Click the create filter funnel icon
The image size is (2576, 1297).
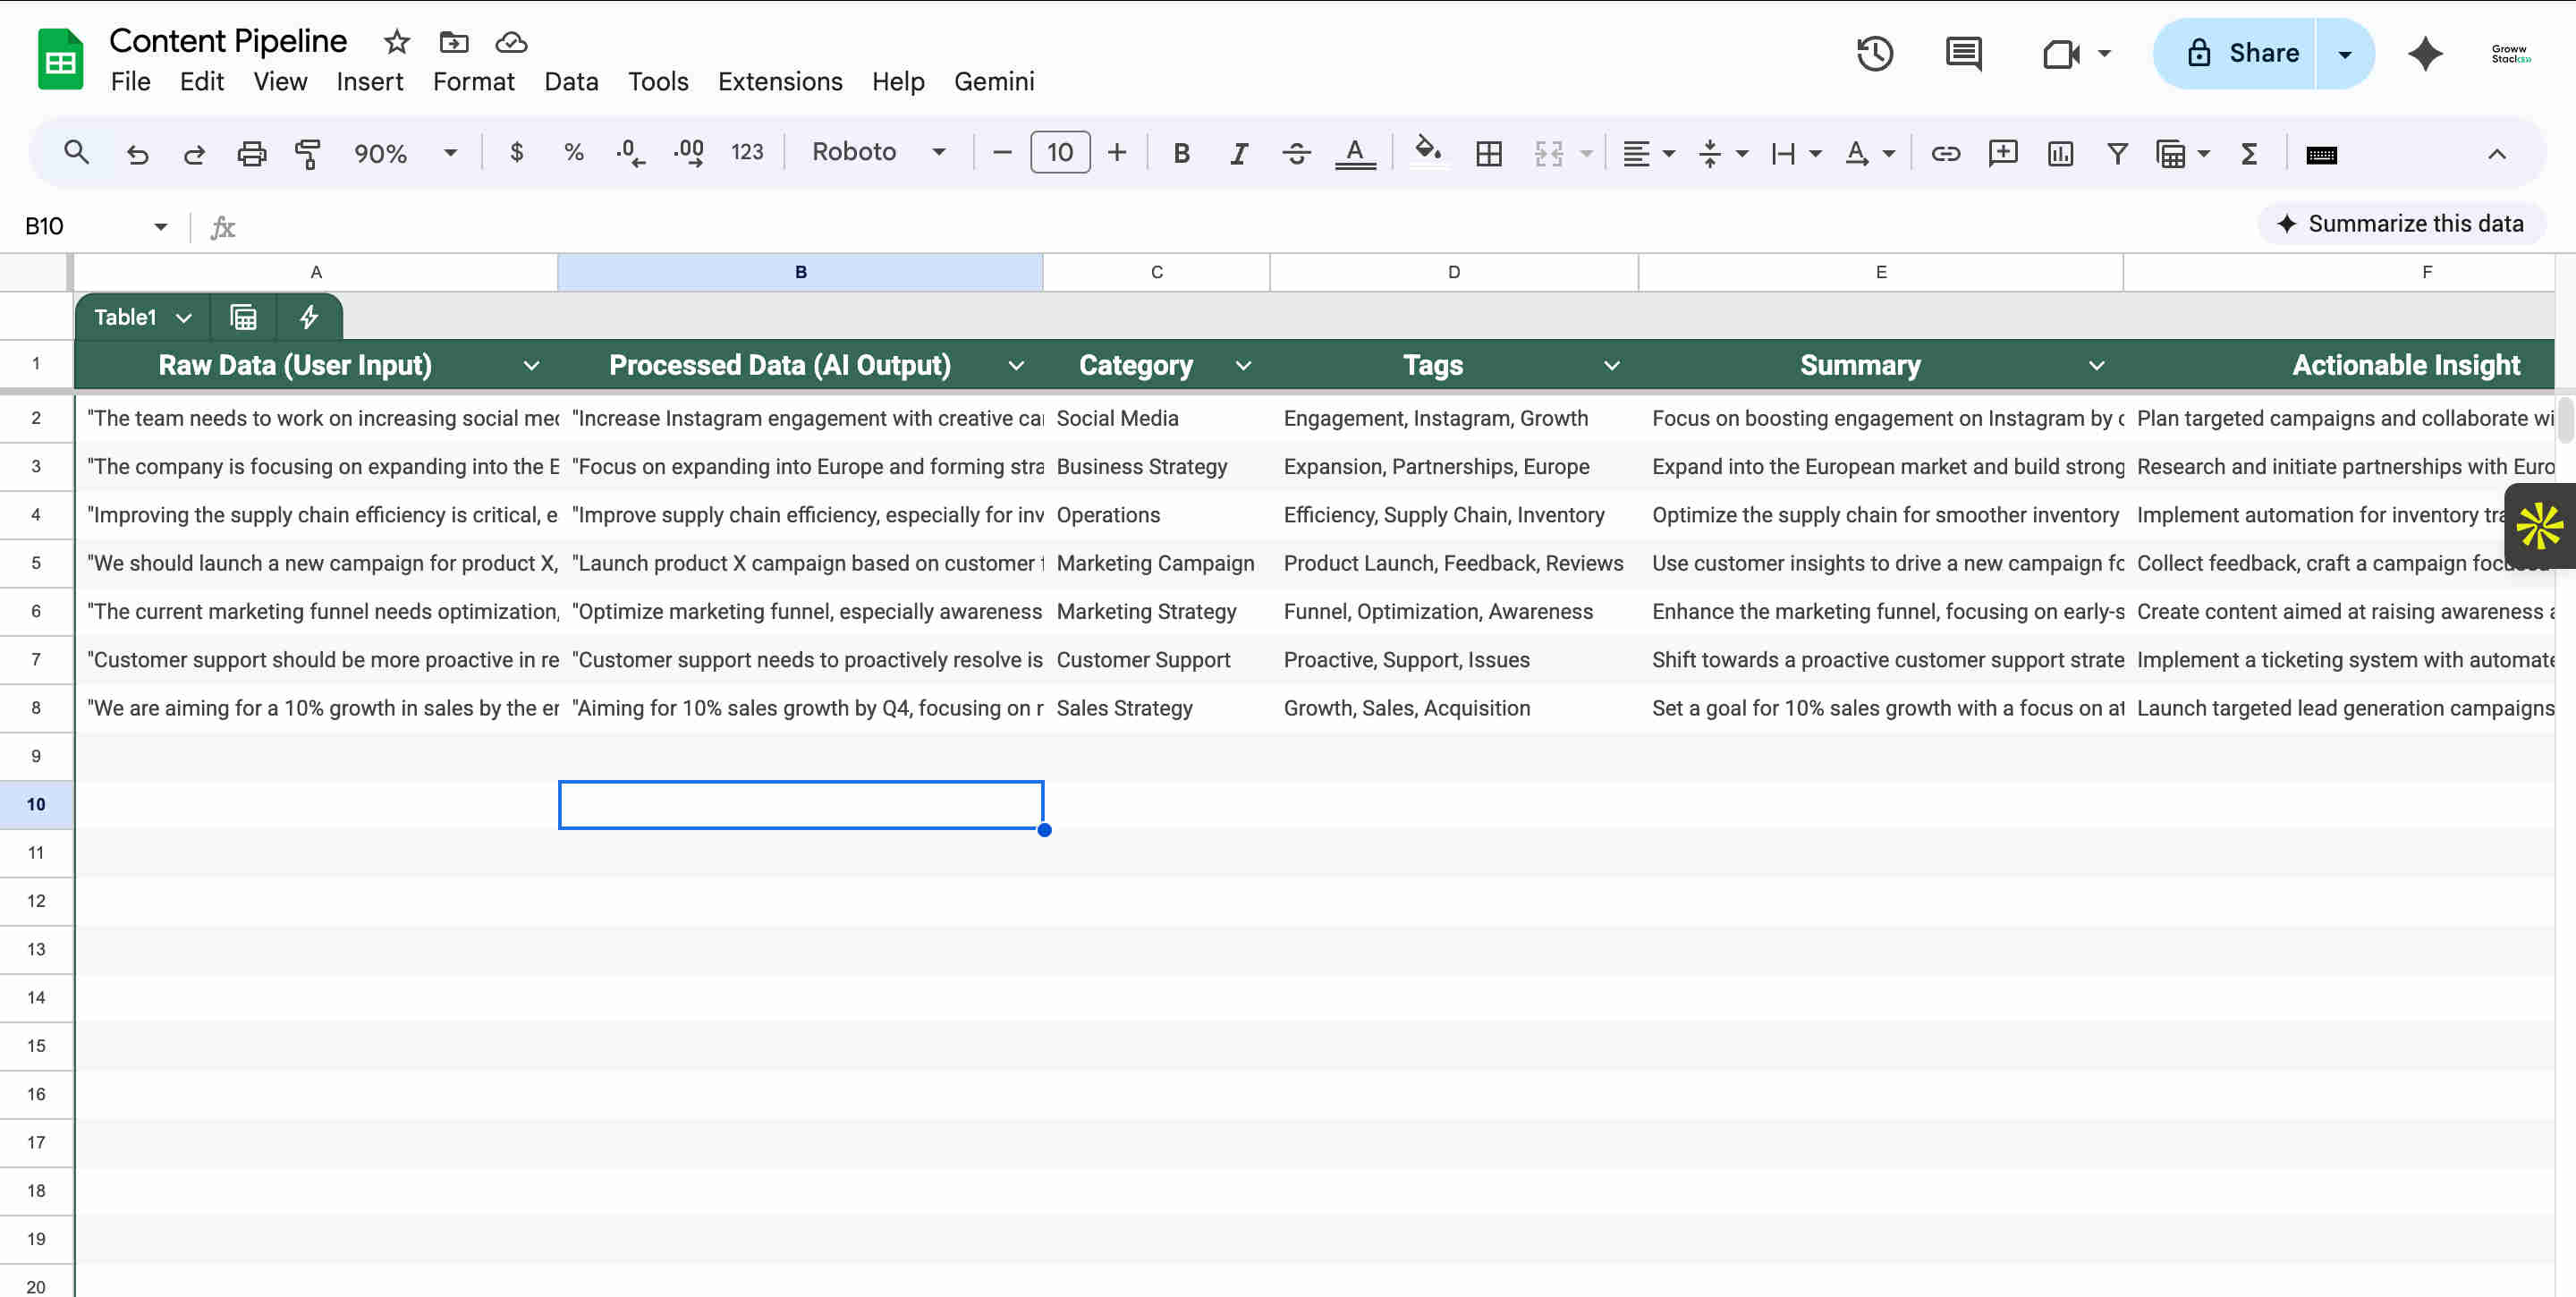coord(2117,153)
